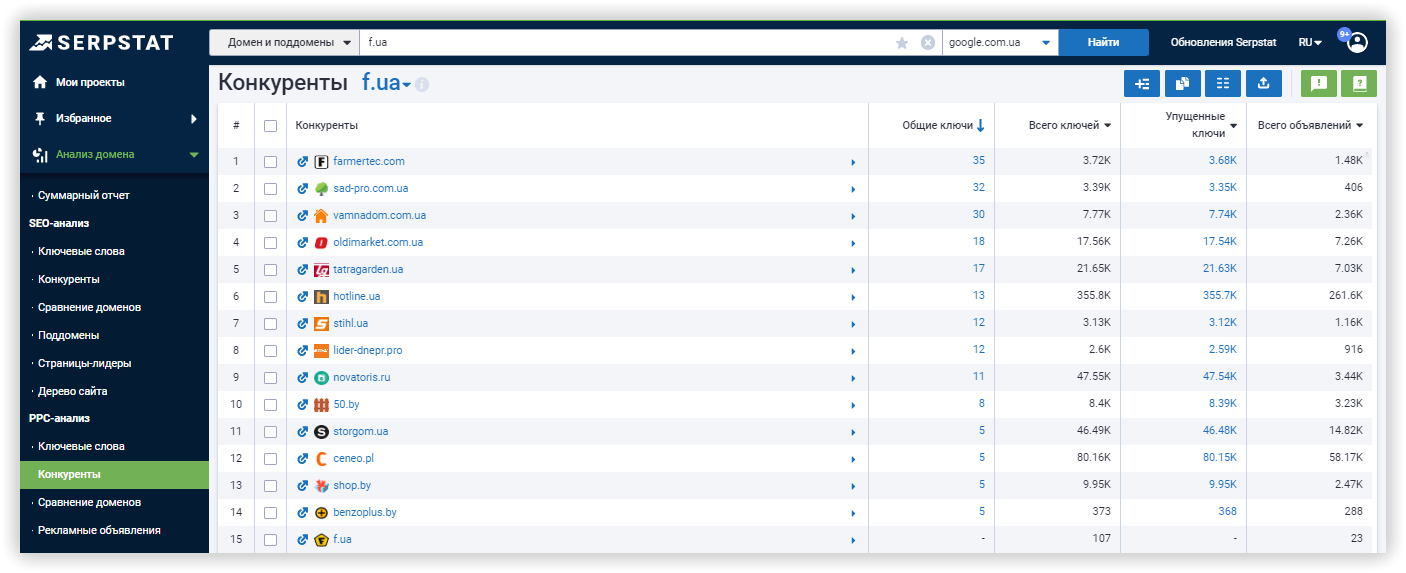
Task: Open user account avatar icon
Action: coord(1357,43)
